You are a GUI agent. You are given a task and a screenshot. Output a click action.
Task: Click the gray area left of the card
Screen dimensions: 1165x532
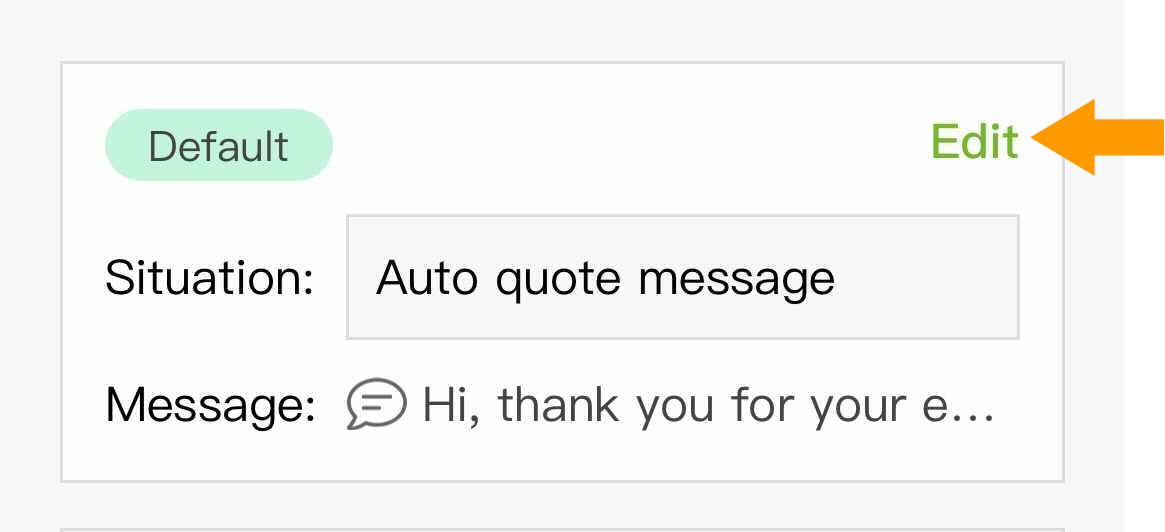(30, 270)
